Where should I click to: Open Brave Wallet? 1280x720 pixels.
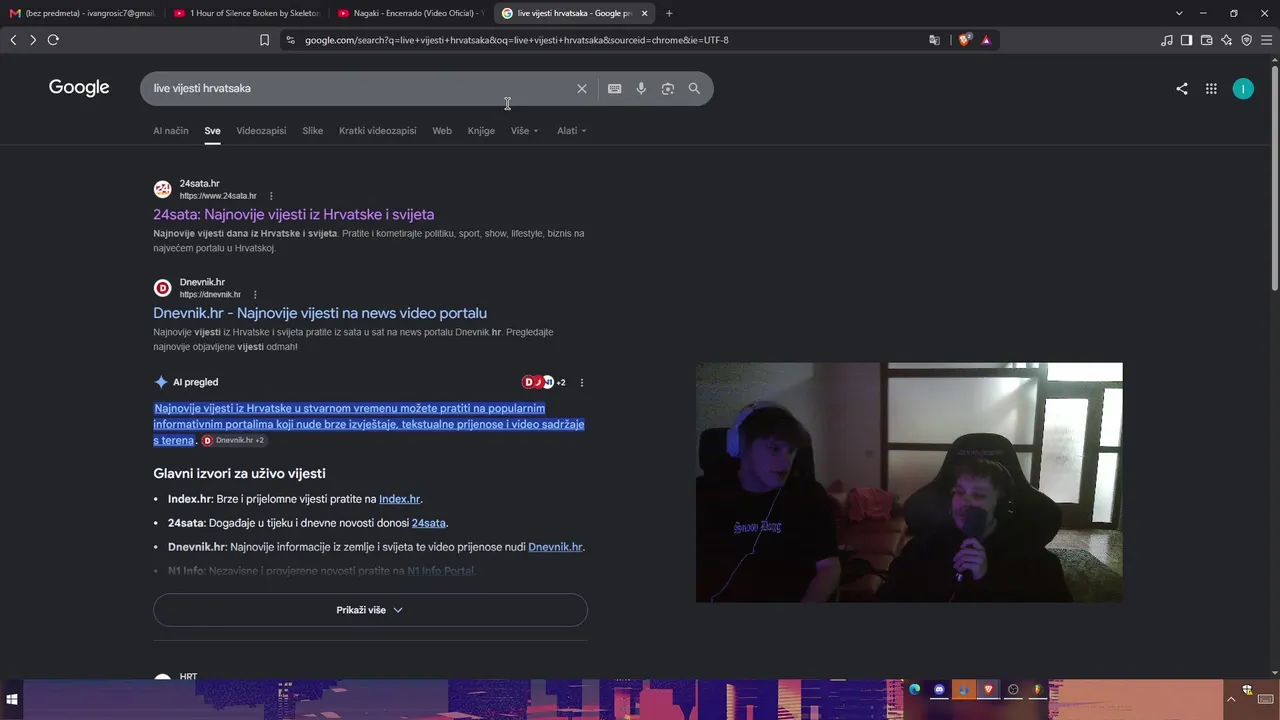point(1206,40)
